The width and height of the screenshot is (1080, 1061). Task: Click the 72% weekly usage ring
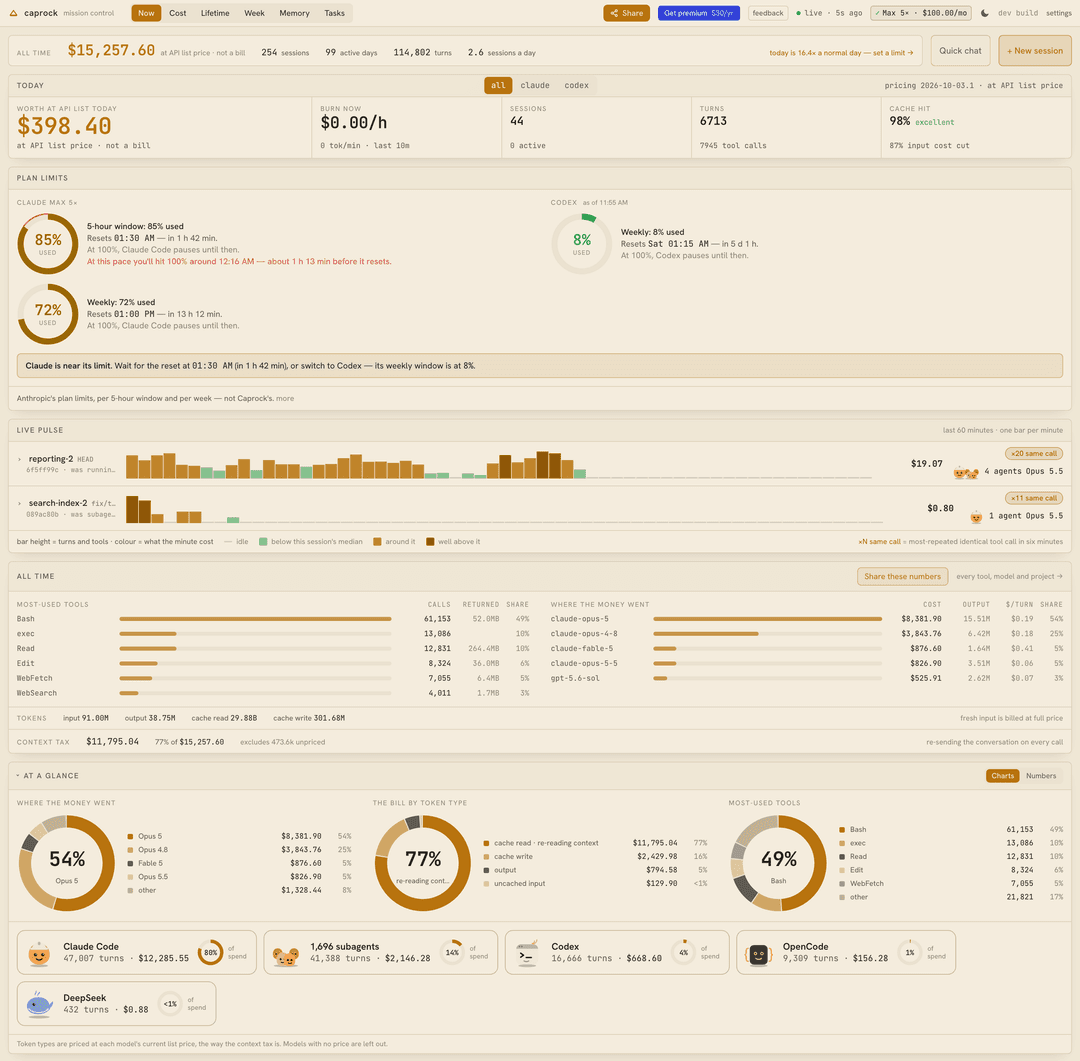point(48,314)
